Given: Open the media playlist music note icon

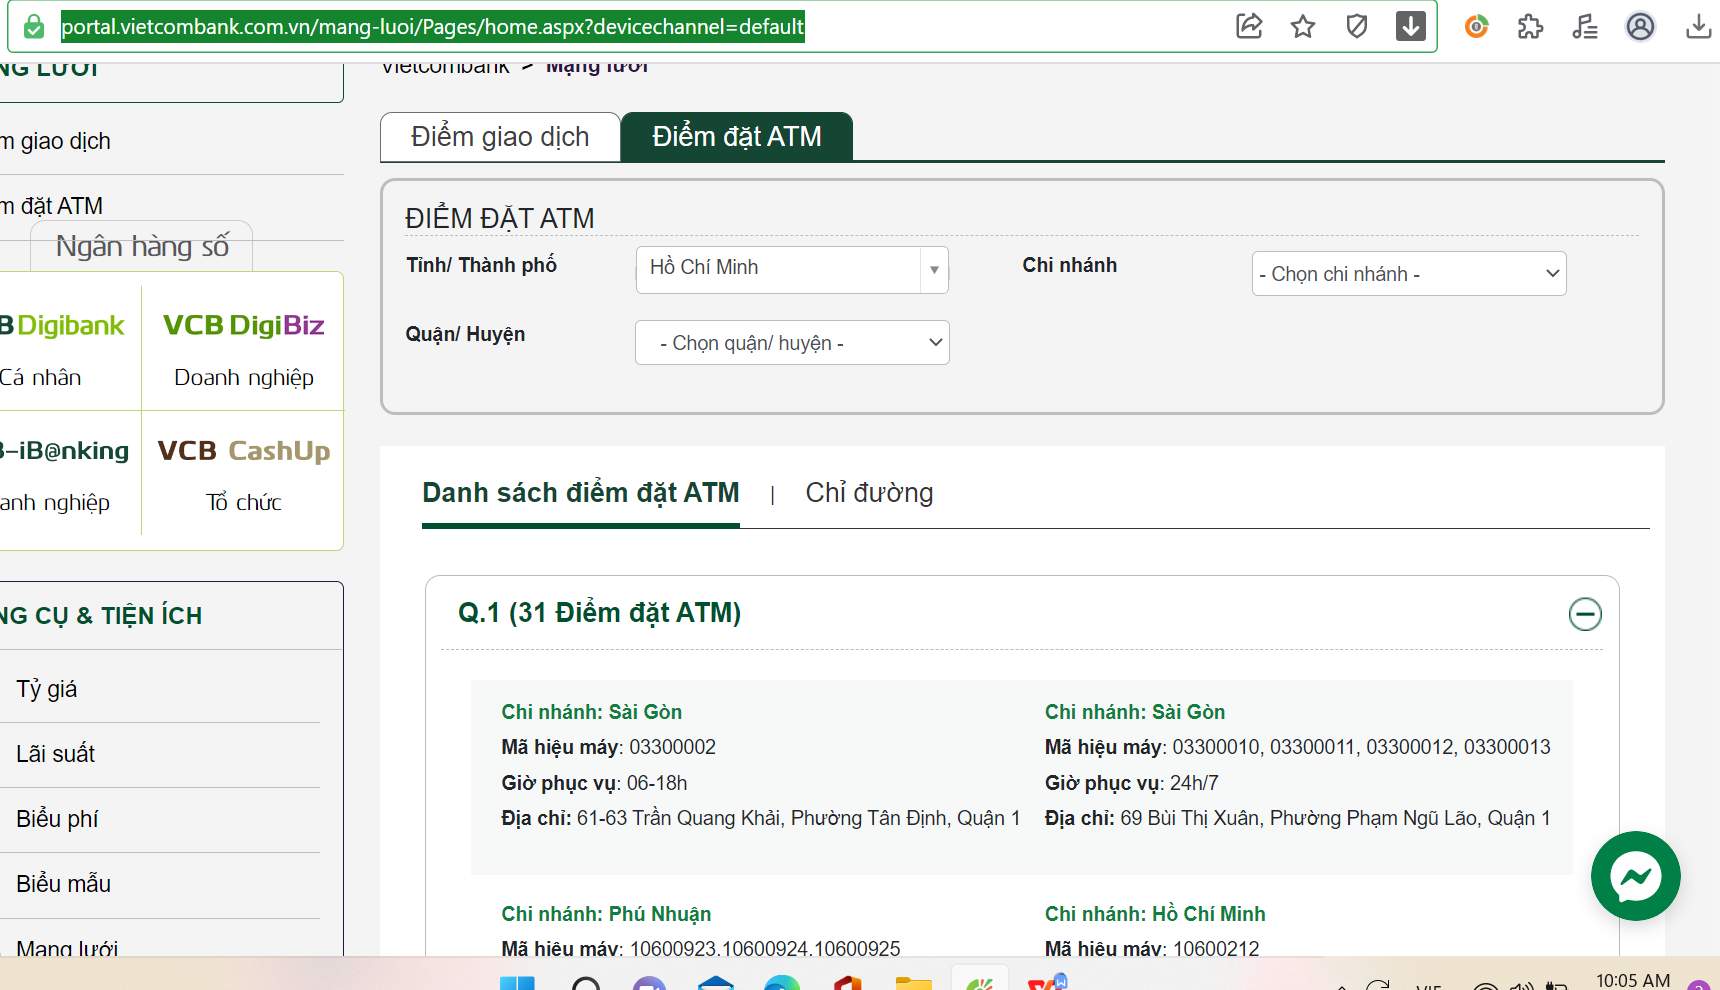Looking at the screenshot, I should pos(1585,26).
